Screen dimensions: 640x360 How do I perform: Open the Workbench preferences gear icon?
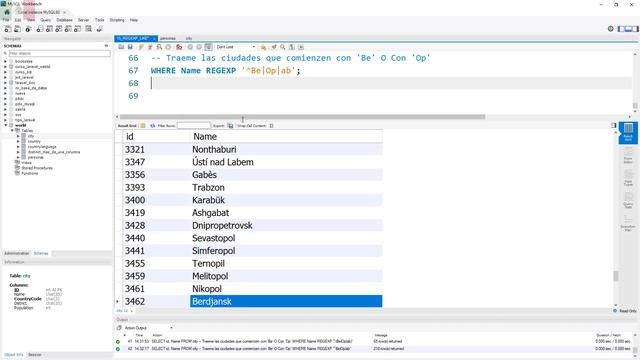tap(611, 29)
